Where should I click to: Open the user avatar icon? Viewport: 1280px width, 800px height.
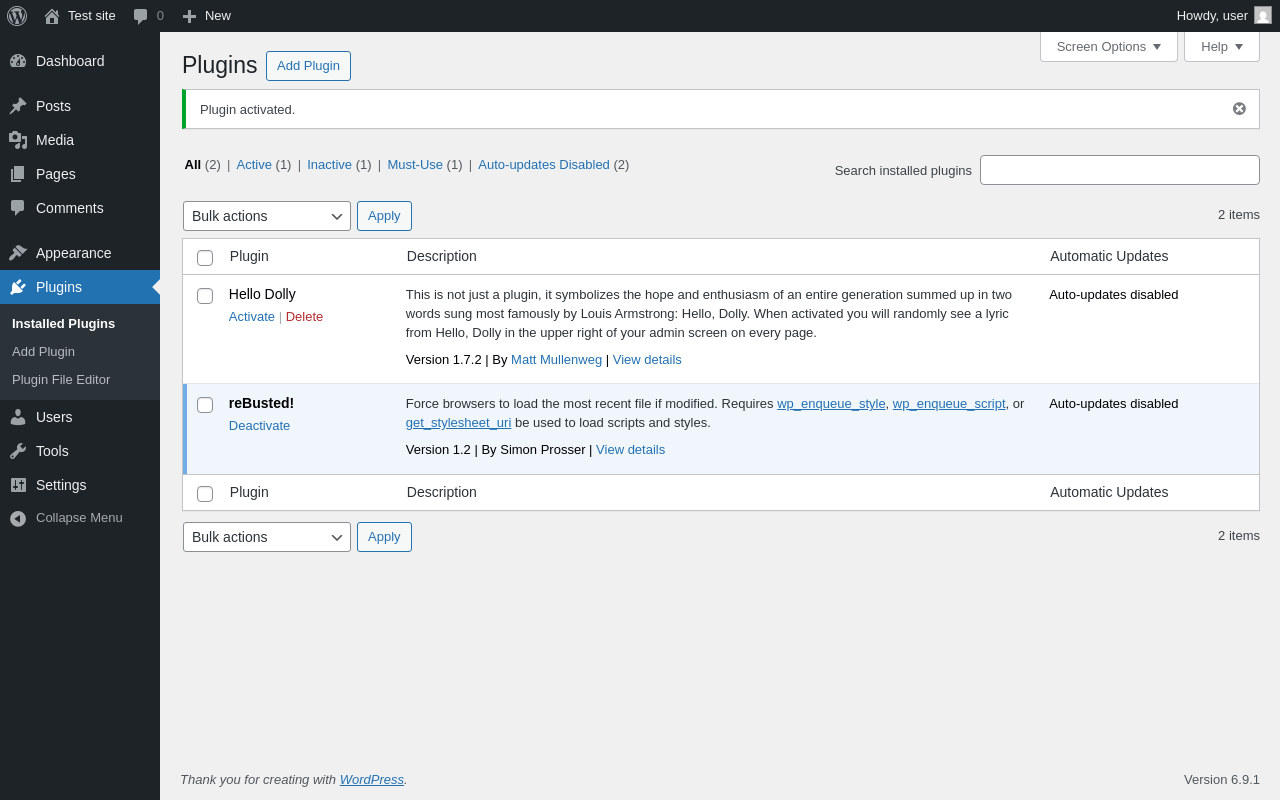[x=1263, y=16]
